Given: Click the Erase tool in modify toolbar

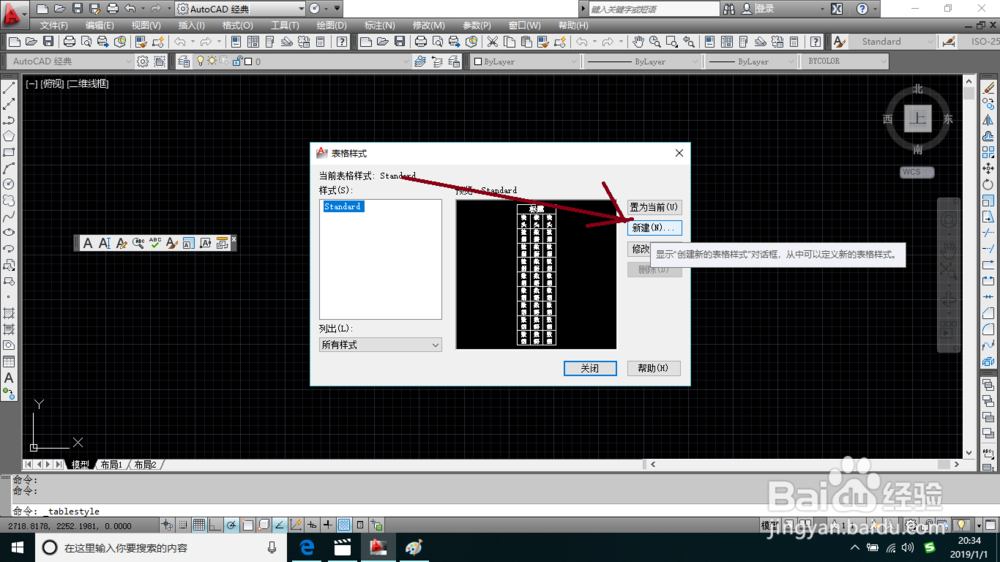Looking at the screenshot, I should pyautogui.click(x=988, y=88).
